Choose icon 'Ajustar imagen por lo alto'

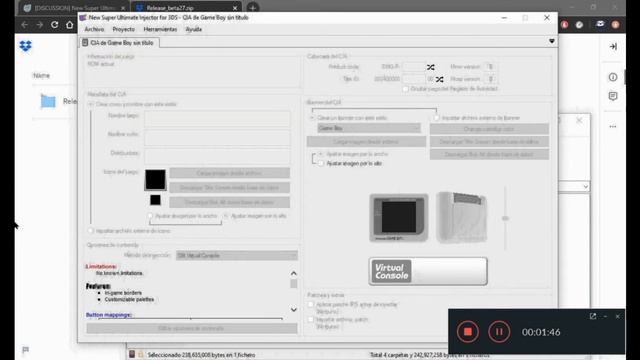click(x=226, y=216)
